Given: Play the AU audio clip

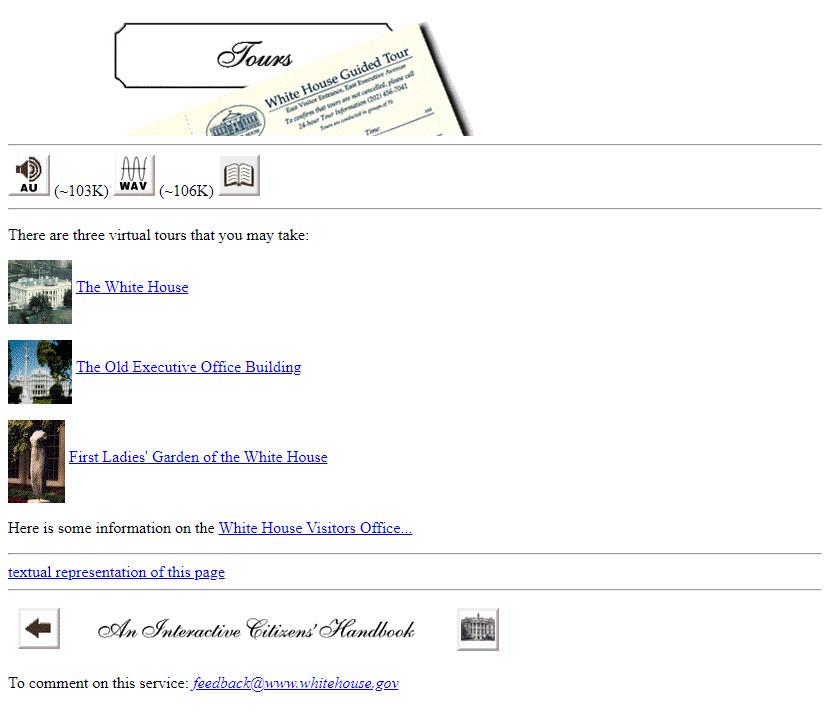Looking at the screenshot, I should point(29,176).
